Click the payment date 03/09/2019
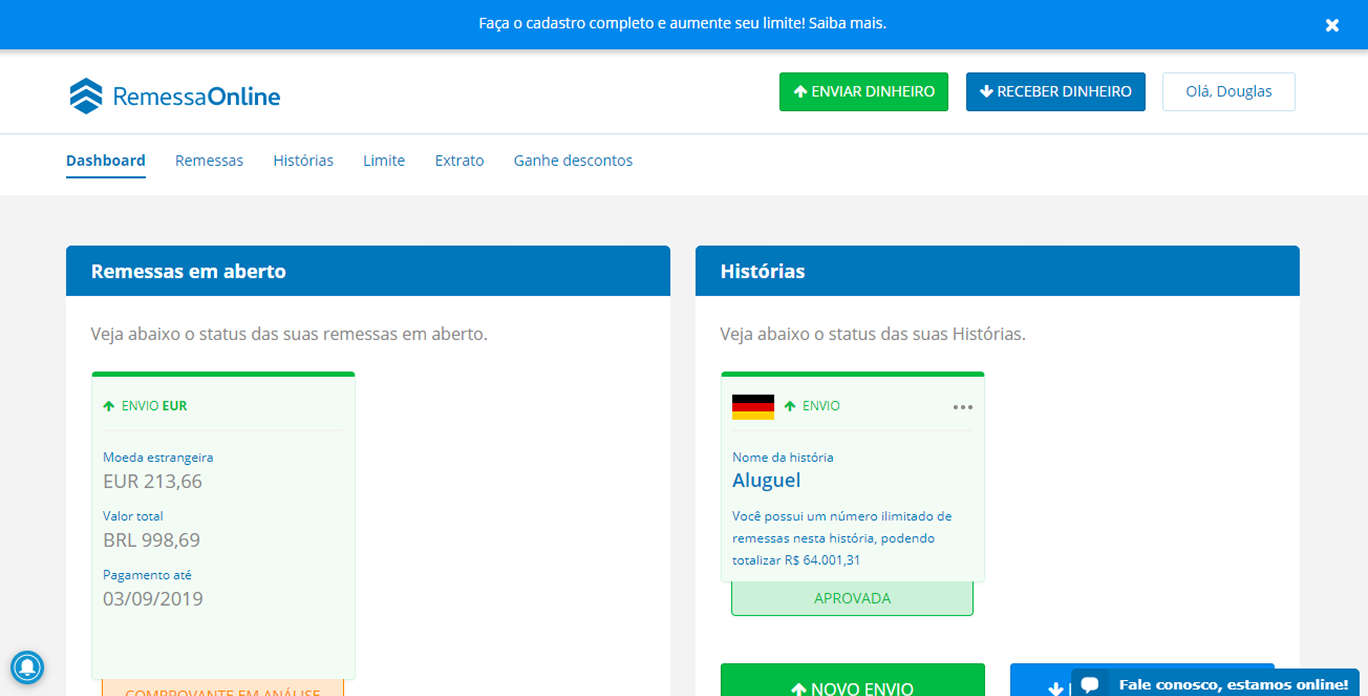The image size is (1368, 696). point(153,599)
